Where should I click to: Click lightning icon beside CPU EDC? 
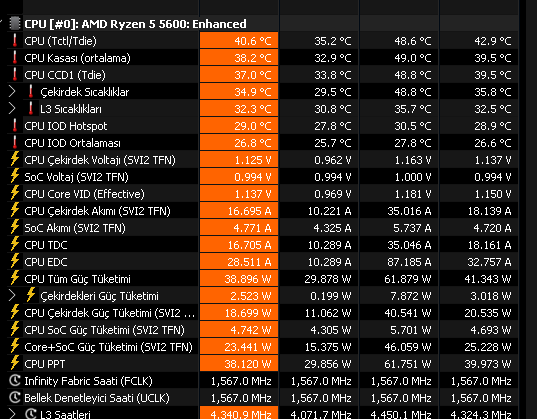(x=15, y=261)
